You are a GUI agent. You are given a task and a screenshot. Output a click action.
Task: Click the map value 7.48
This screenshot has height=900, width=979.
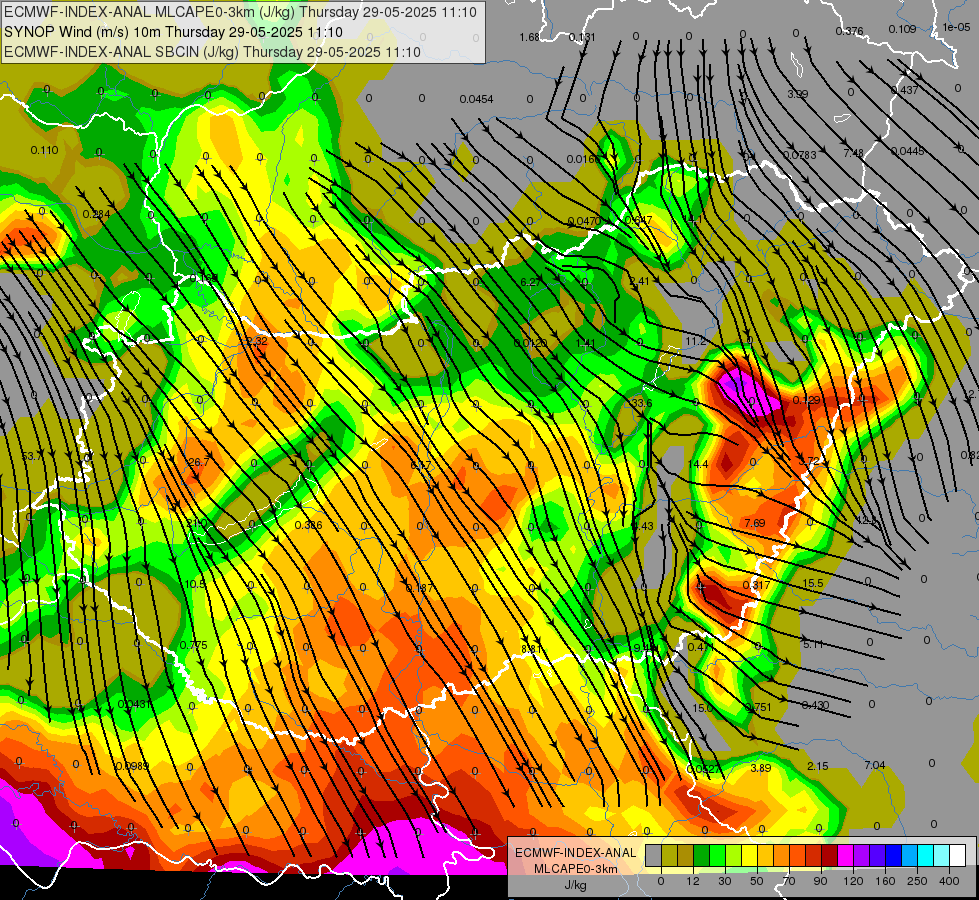pos(853,153)
